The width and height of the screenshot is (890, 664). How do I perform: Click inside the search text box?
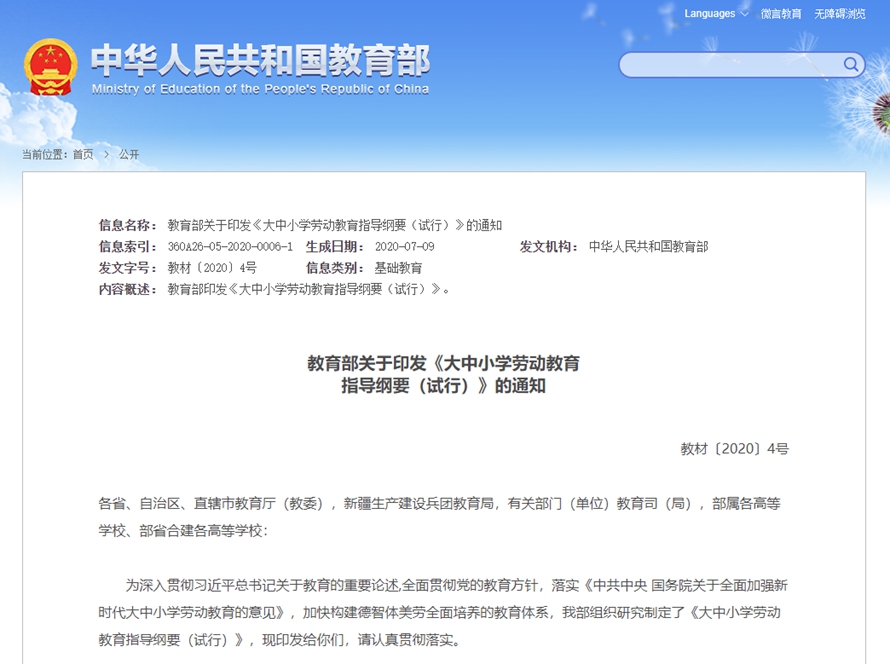pyautogui.click(x=730, y=65)
